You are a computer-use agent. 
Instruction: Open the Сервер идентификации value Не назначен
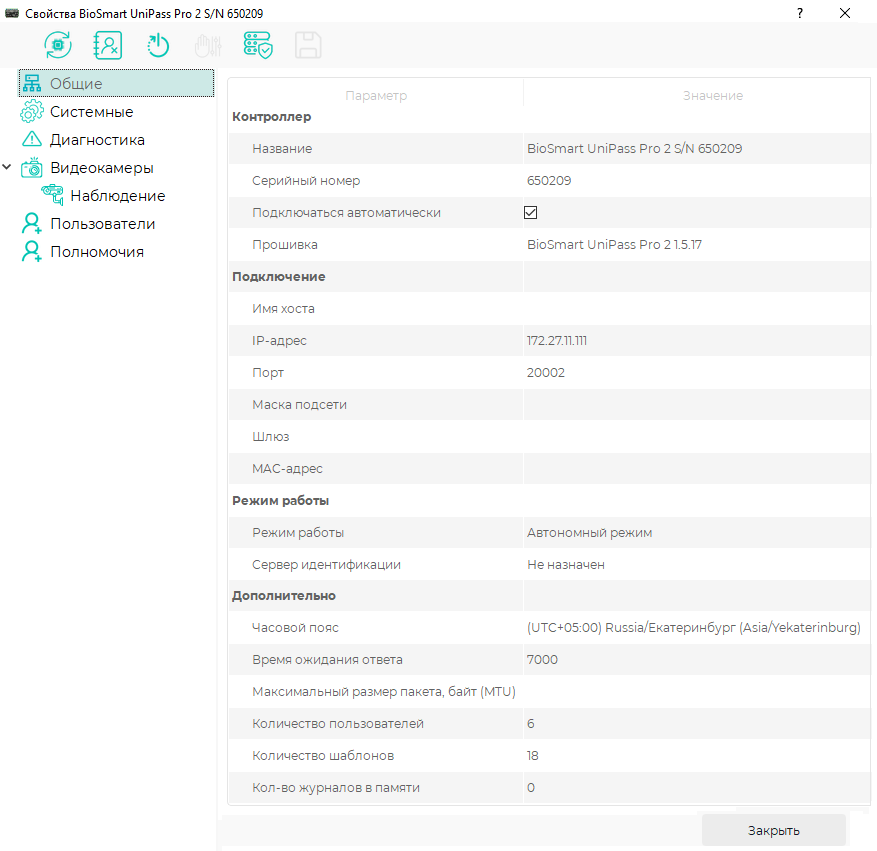click(565, 564)
